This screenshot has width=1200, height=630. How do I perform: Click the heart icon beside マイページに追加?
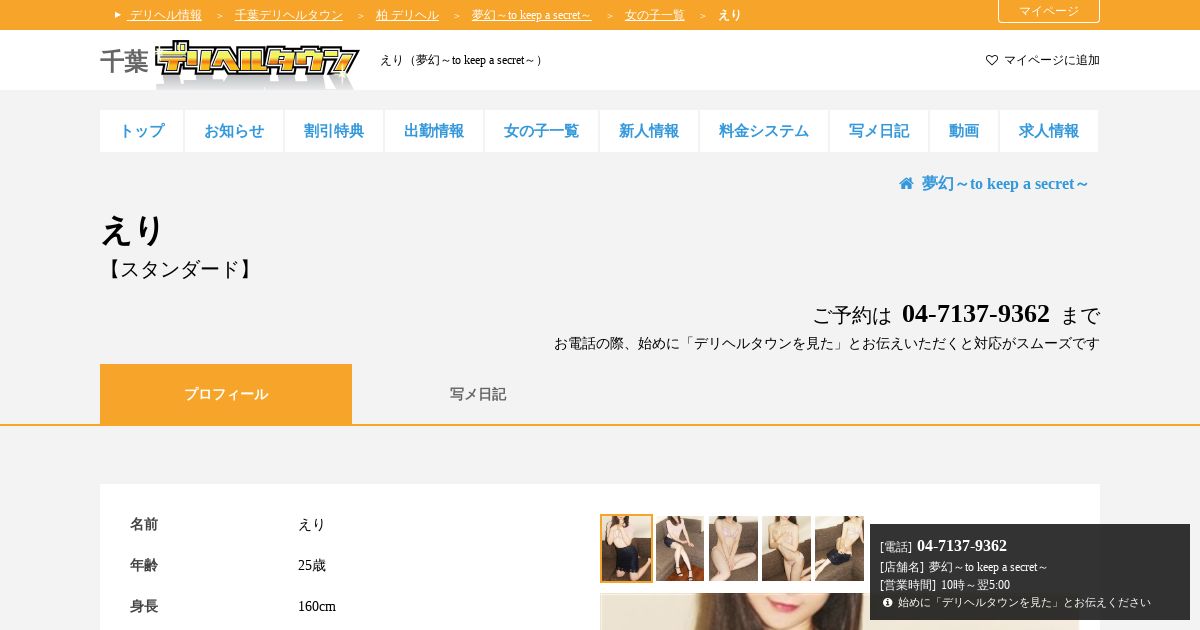(992, 60)
